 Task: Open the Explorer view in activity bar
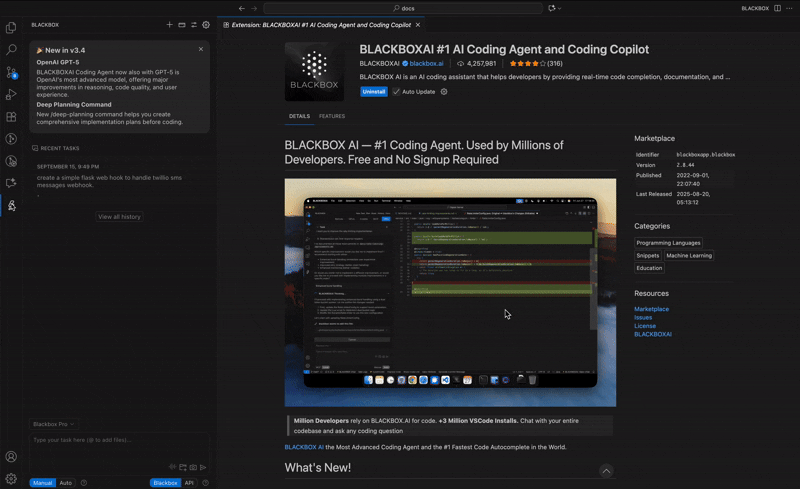pos(11,28)
